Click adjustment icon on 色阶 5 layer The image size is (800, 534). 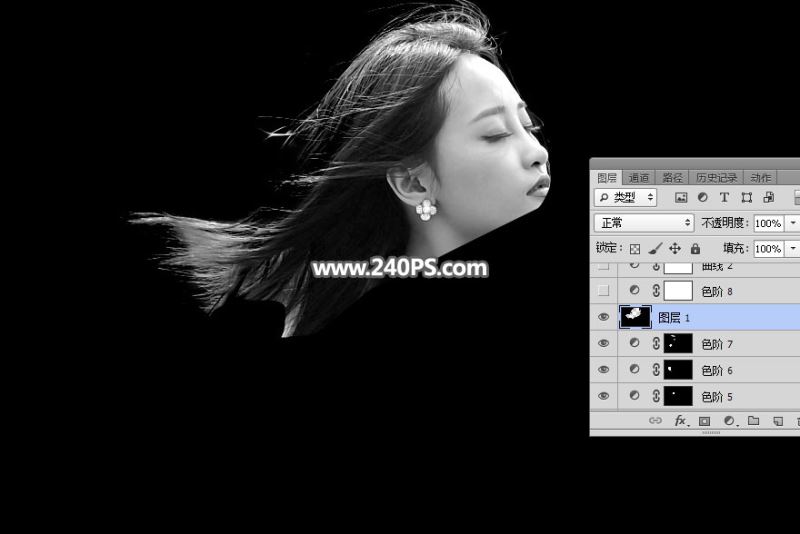(x=634, y=395)
